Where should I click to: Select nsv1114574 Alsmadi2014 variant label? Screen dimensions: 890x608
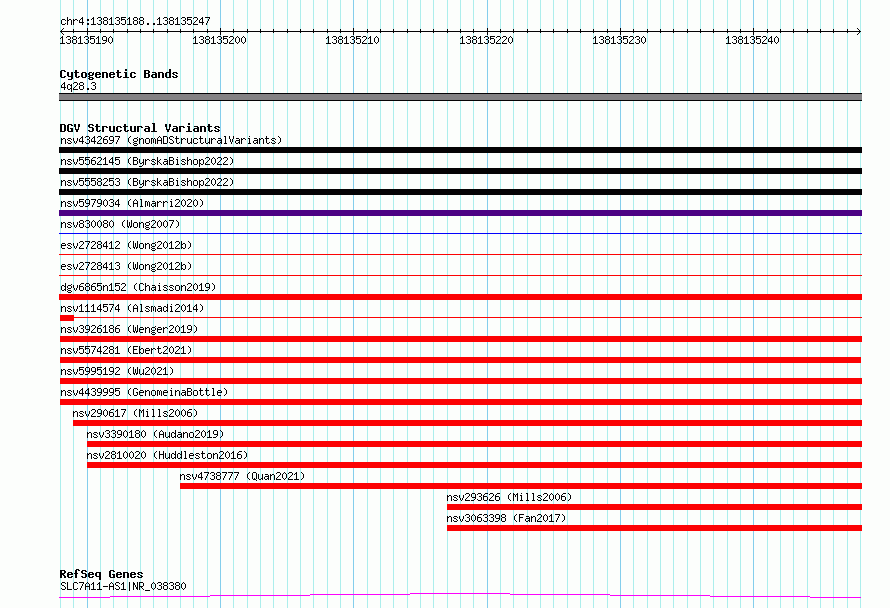pyautogui.click(x=132, y=308)
